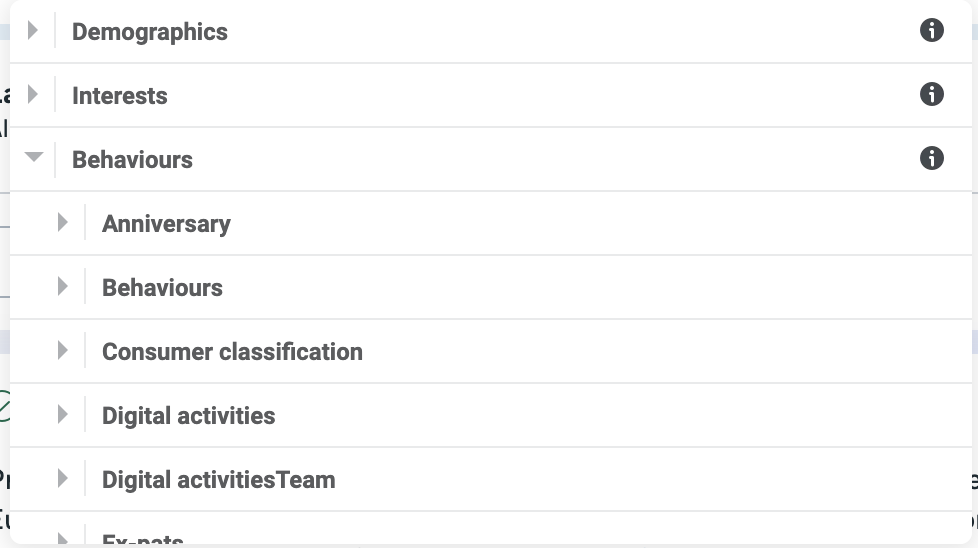The image size is (978, 548).
Task: Expand the Demographics category arrow
Action: point(33,31)
